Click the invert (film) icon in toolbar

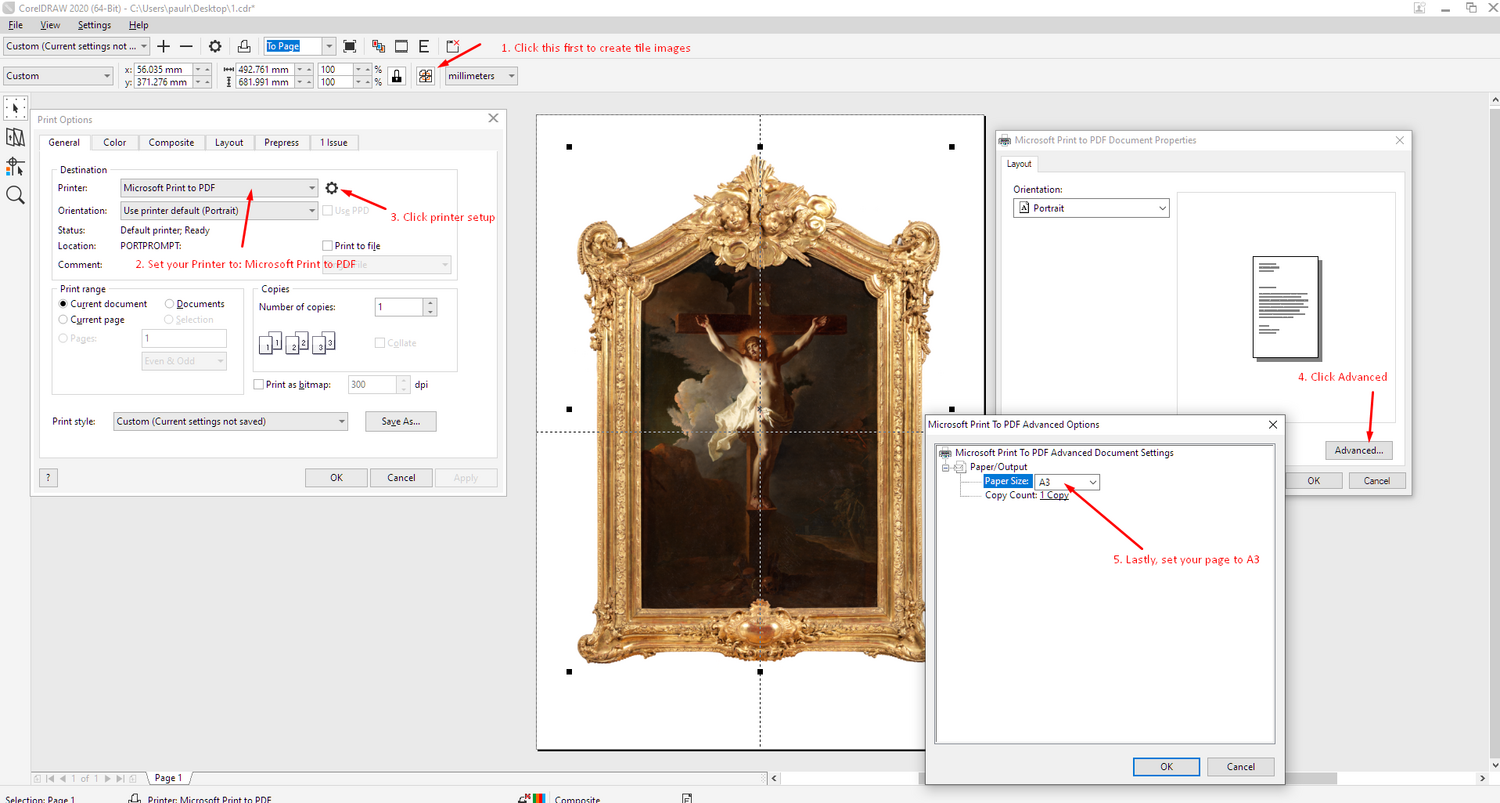pos(401,46)
